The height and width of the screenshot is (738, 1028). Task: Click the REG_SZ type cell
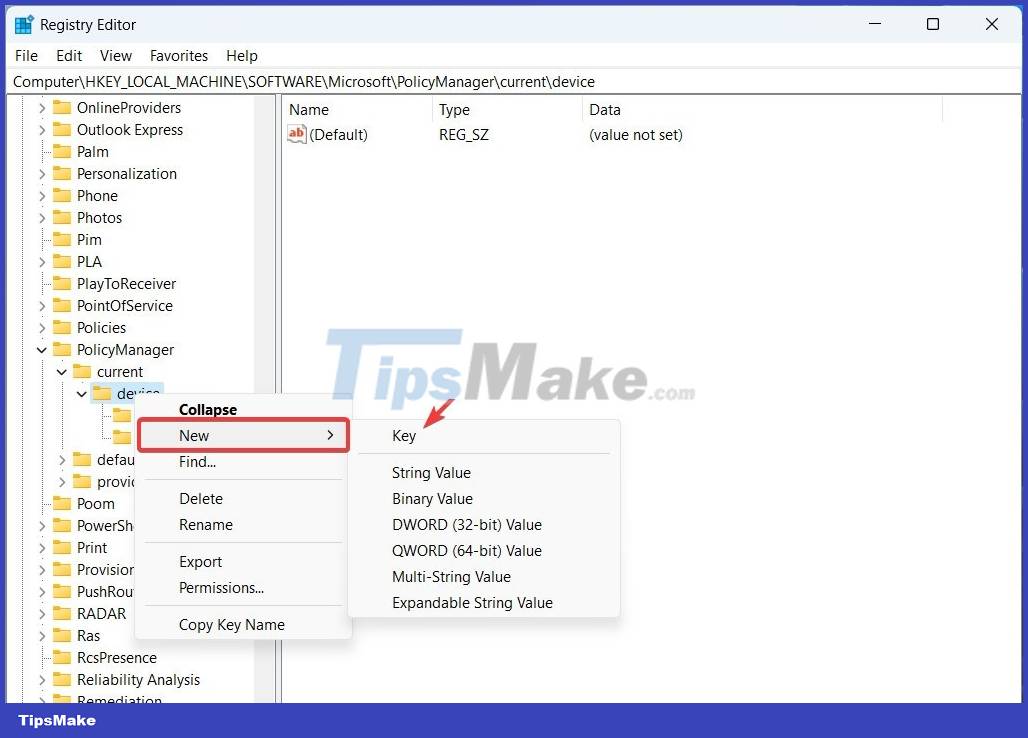coord(464,134)
